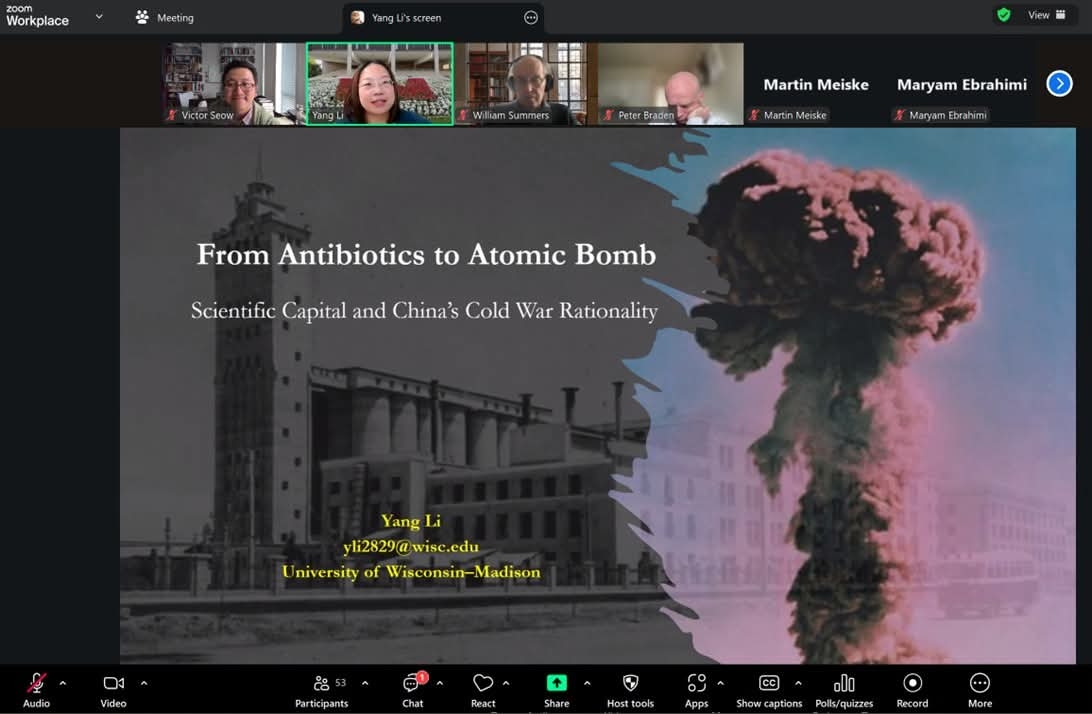Image resolution: width=1092 pixels, height=714 pixels.
Task: Select the Yang Li's screen tab
Action: (405, 17)
